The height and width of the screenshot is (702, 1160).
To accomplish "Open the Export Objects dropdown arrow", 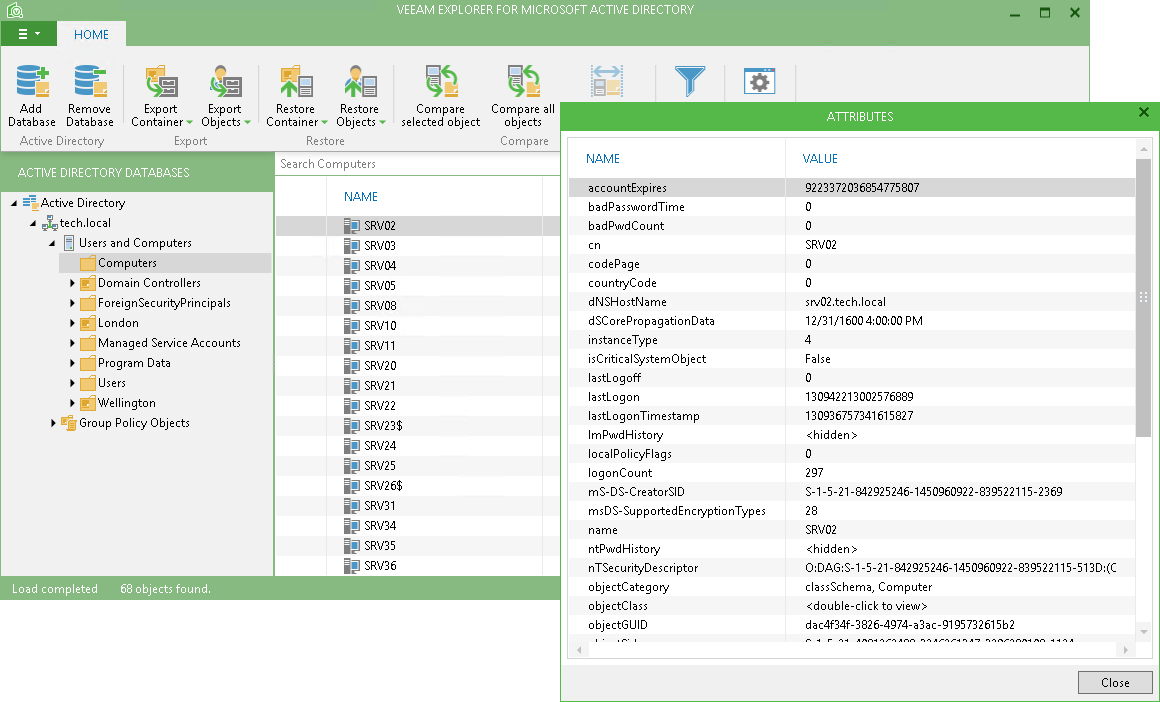I will tap(247, 123).
